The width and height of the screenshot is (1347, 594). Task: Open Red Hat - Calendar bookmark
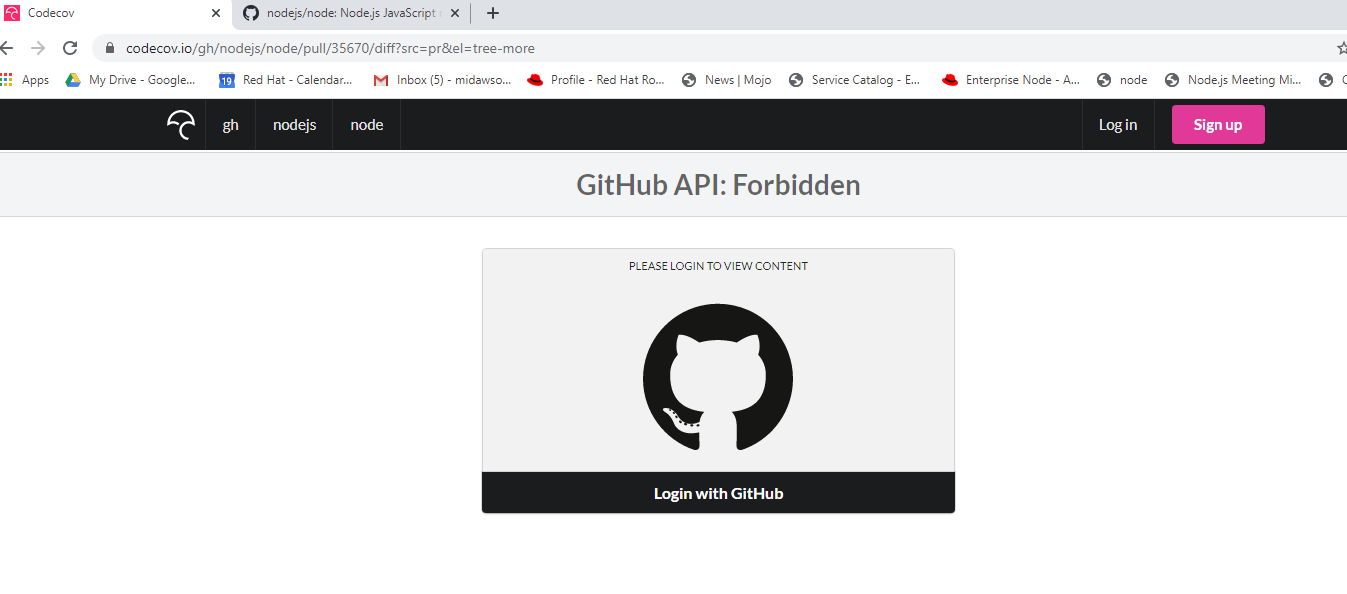tap(285, 80)
